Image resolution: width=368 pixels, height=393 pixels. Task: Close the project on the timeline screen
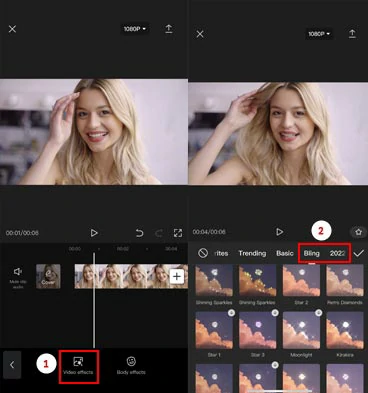12,29
